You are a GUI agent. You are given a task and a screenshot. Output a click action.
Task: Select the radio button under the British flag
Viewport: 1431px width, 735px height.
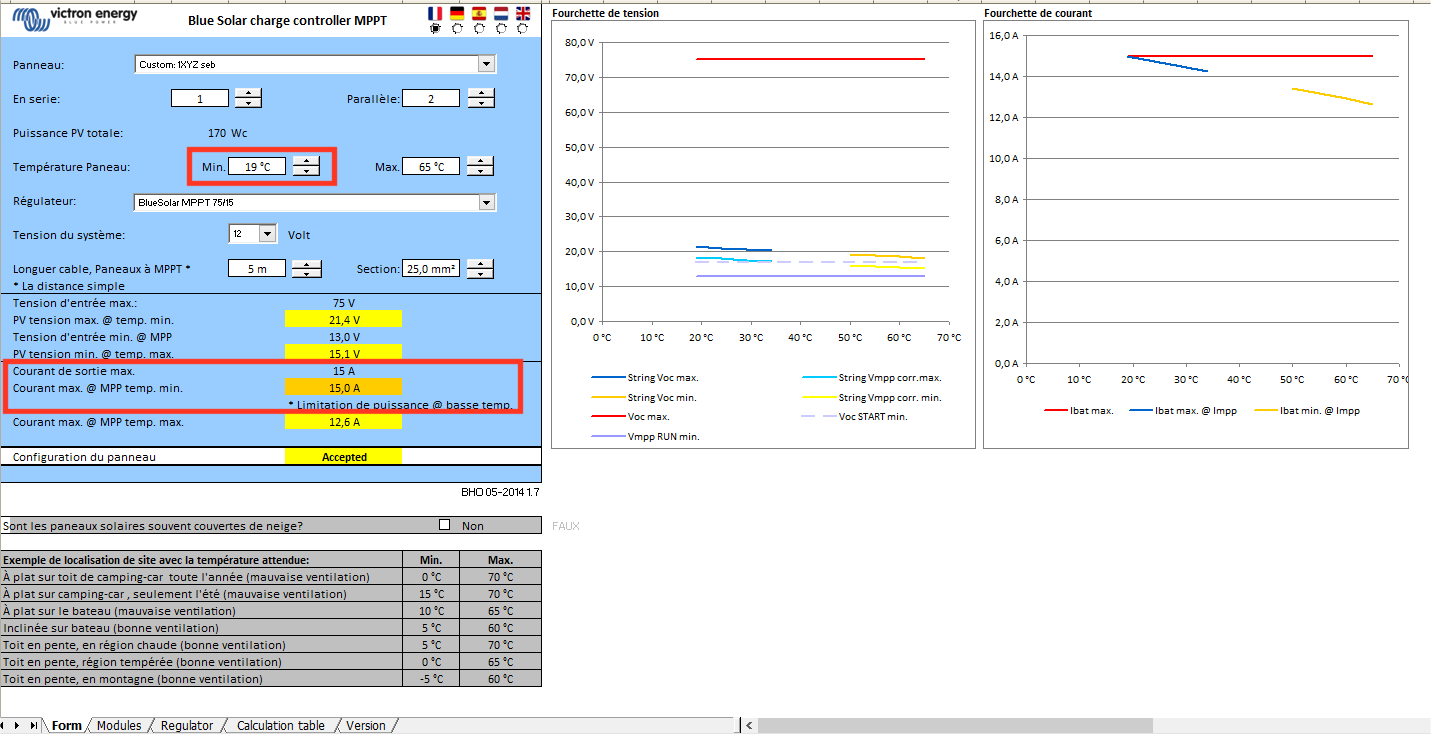(x=523, y=29)
